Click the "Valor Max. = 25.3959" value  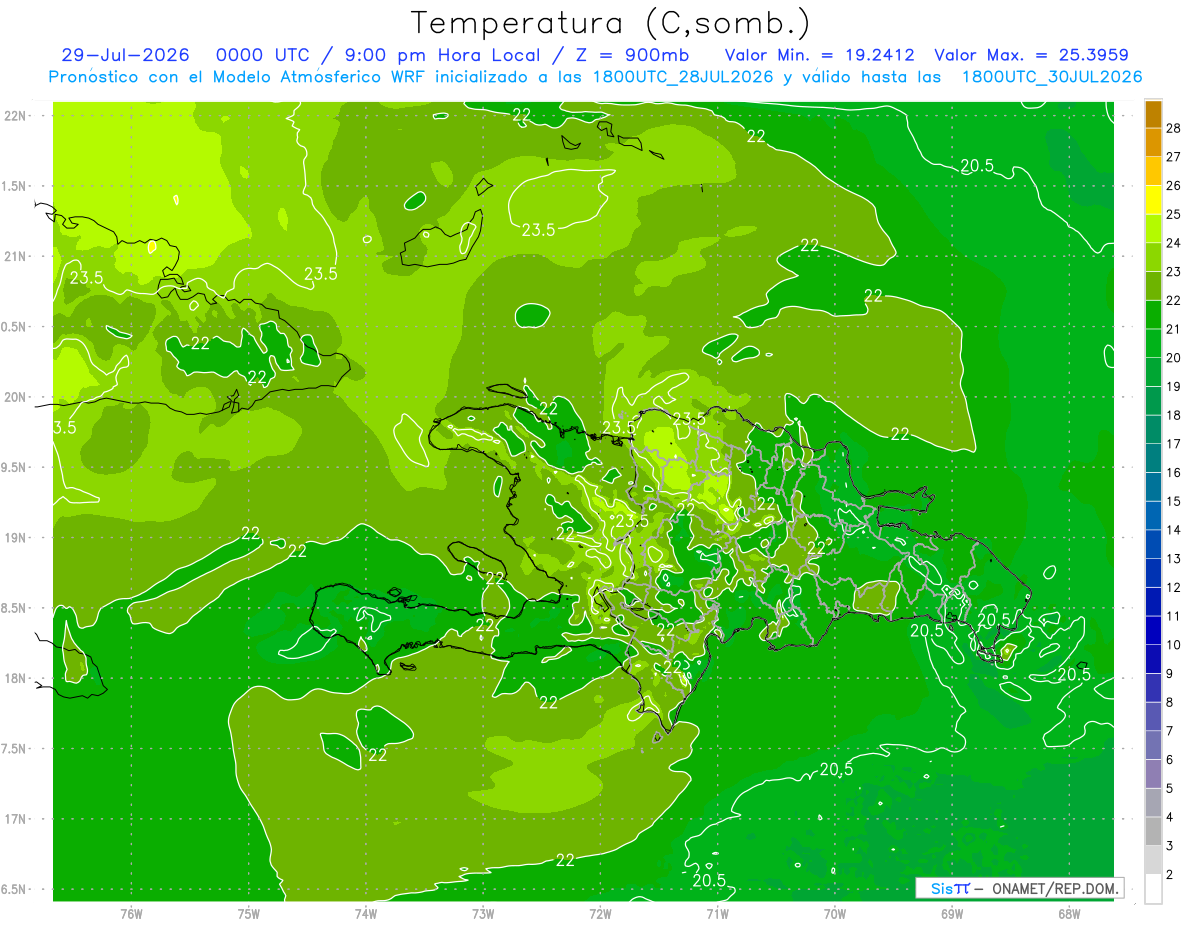1031,55
